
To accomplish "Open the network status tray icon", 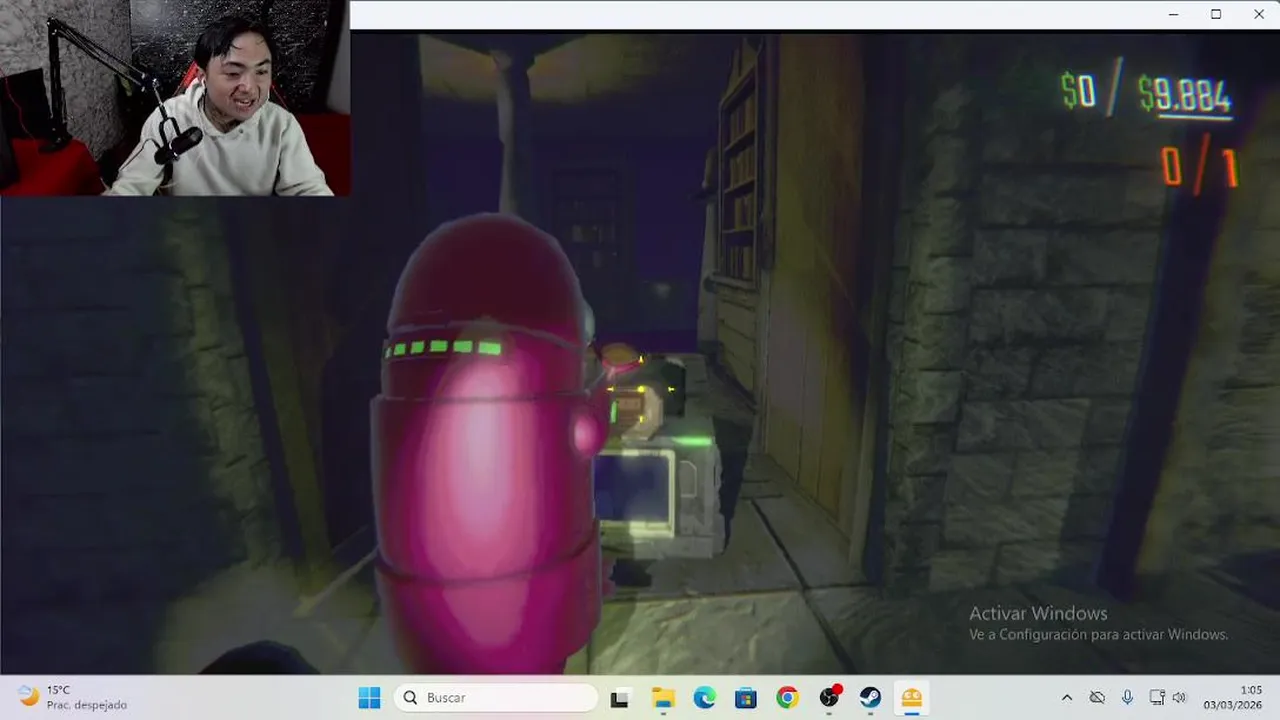I will [x=1157, y=698].
